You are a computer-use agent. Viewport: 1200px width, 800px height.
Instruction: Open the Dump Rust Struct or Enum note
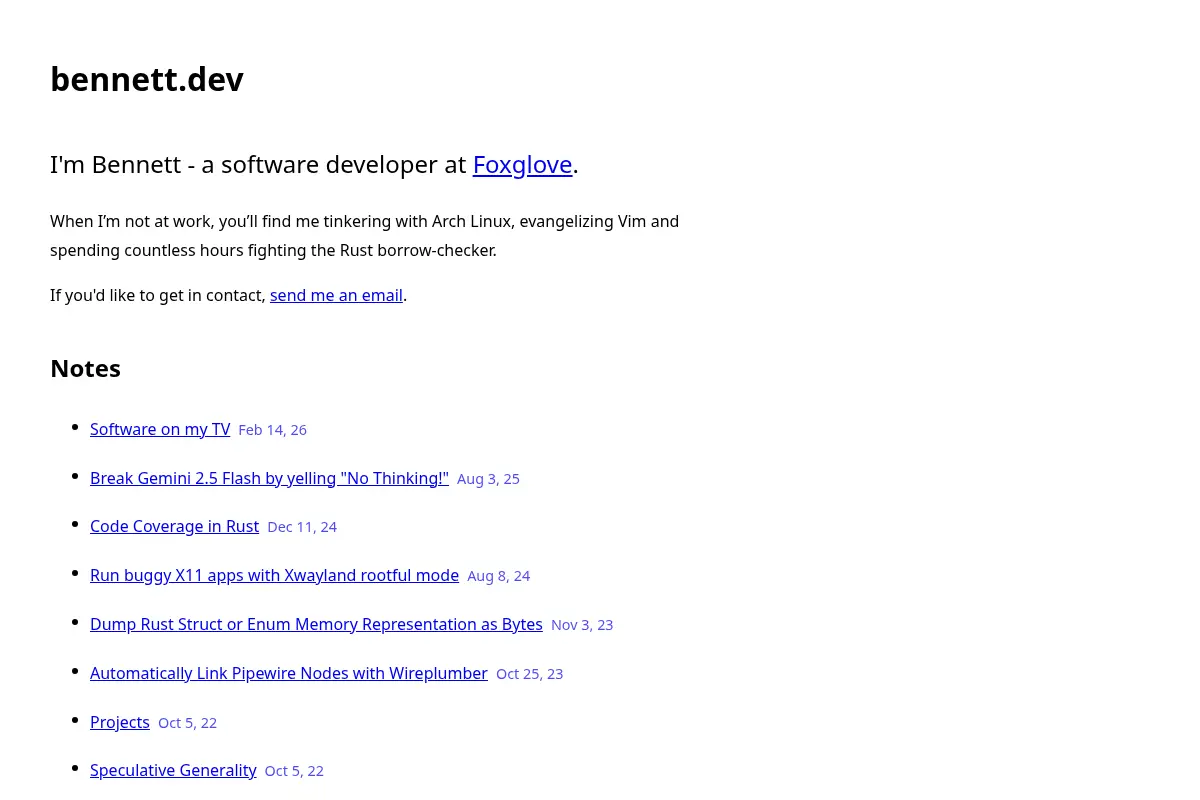coord(316,624)
